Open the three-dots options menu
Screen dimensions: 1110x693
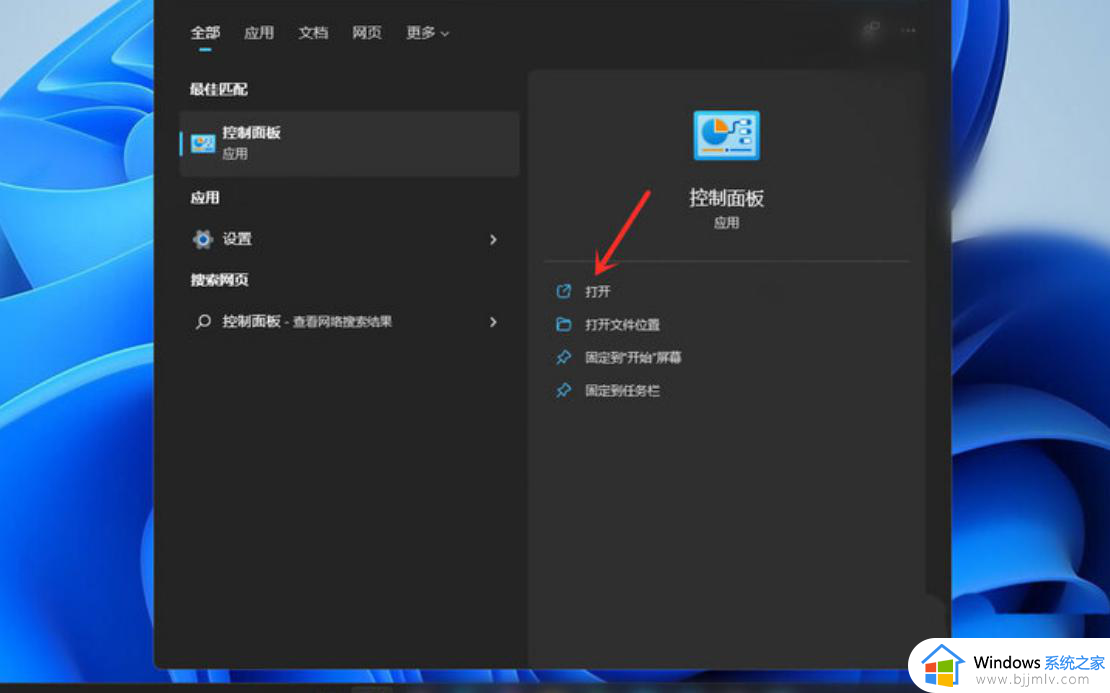pos(908,30)
